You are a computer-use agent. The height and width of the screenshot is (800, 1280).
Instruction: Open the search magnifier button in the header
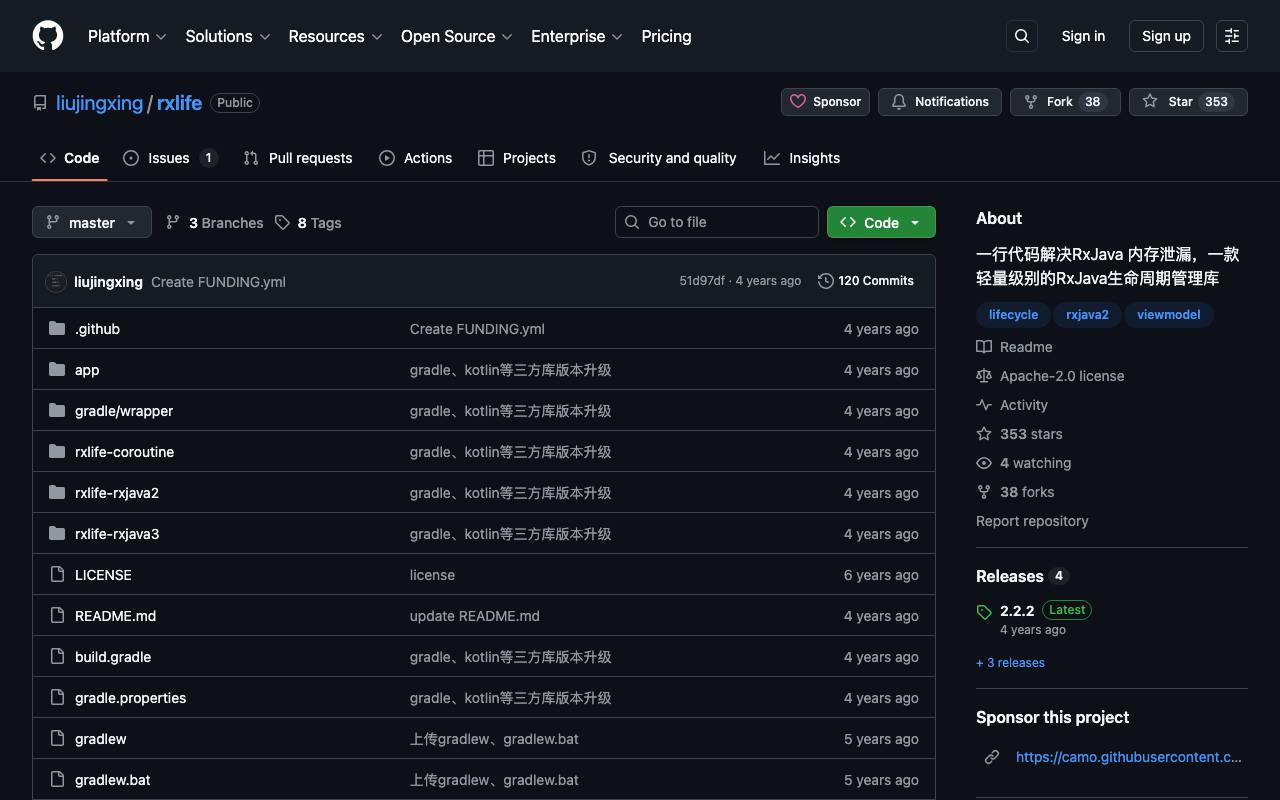coord(1022,36)
